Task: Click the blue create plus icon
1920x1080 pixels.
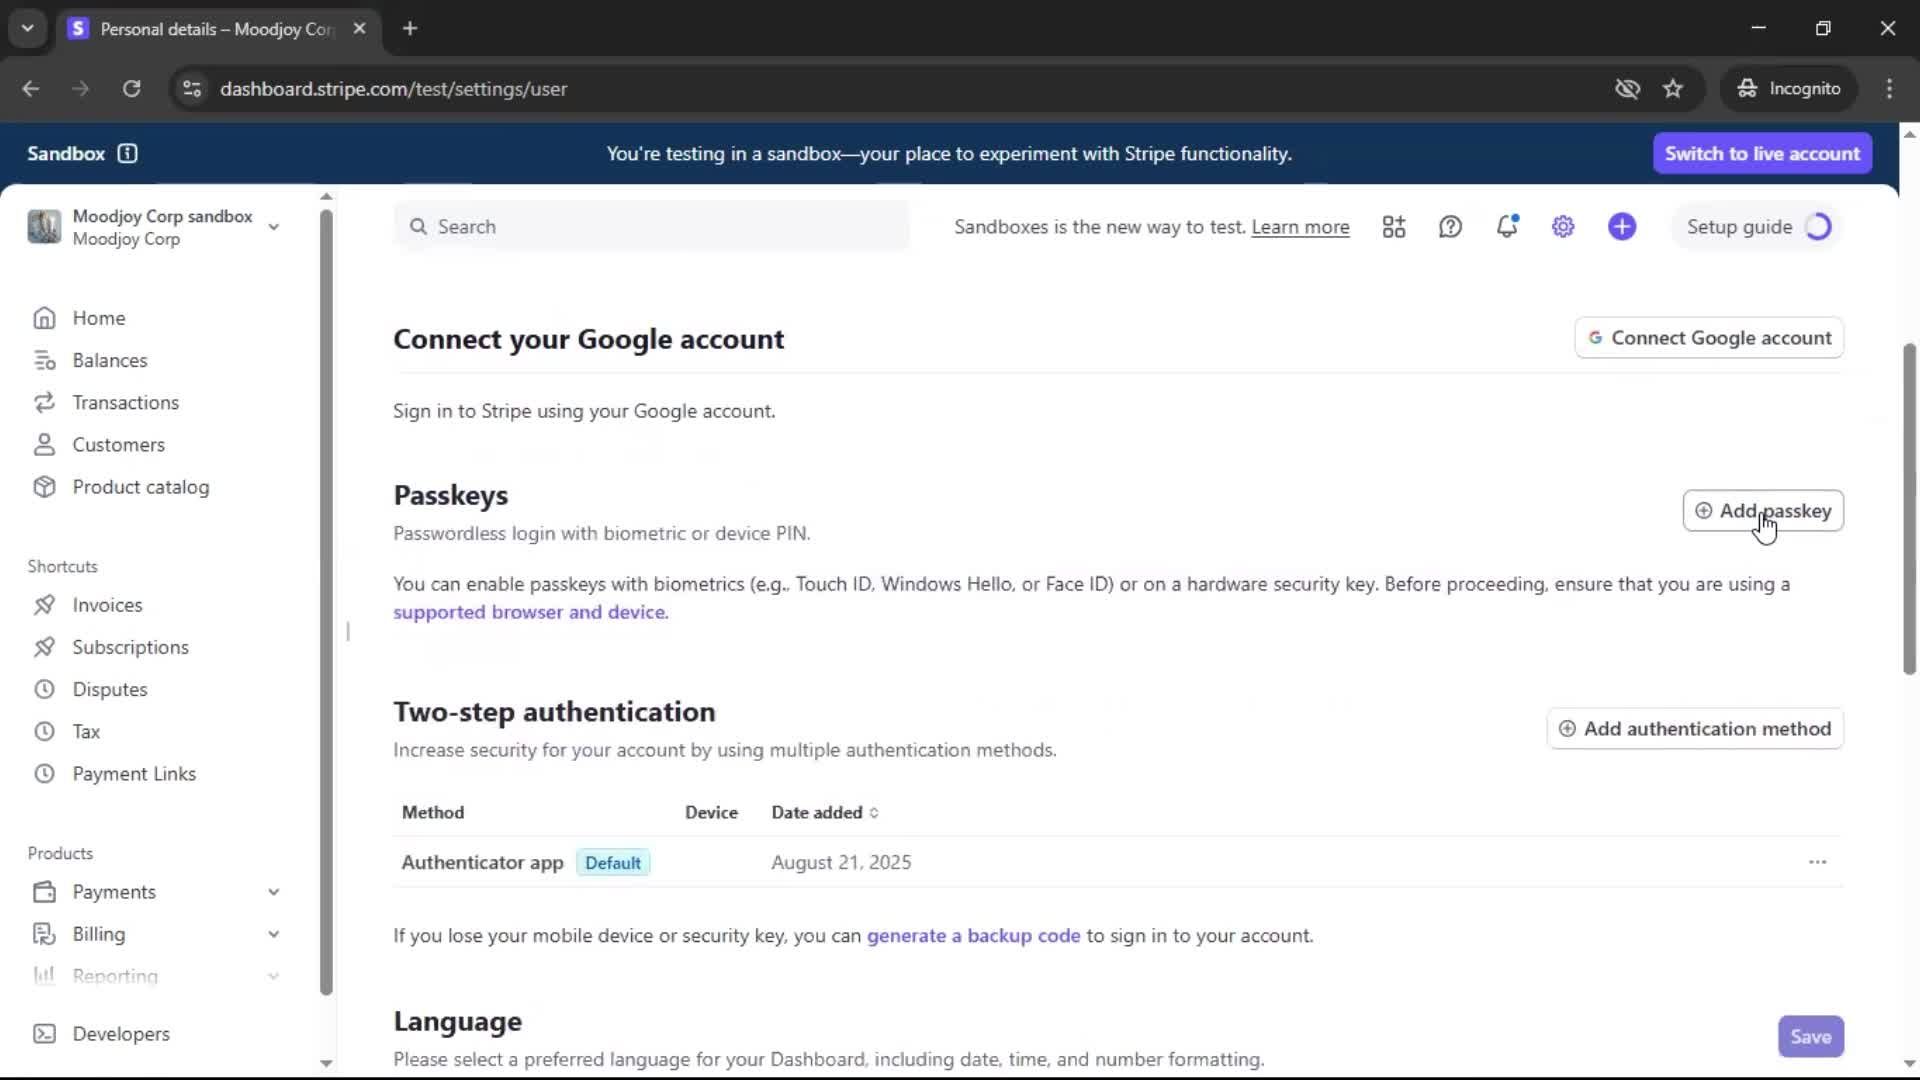Action: (x=1622, y=227)
